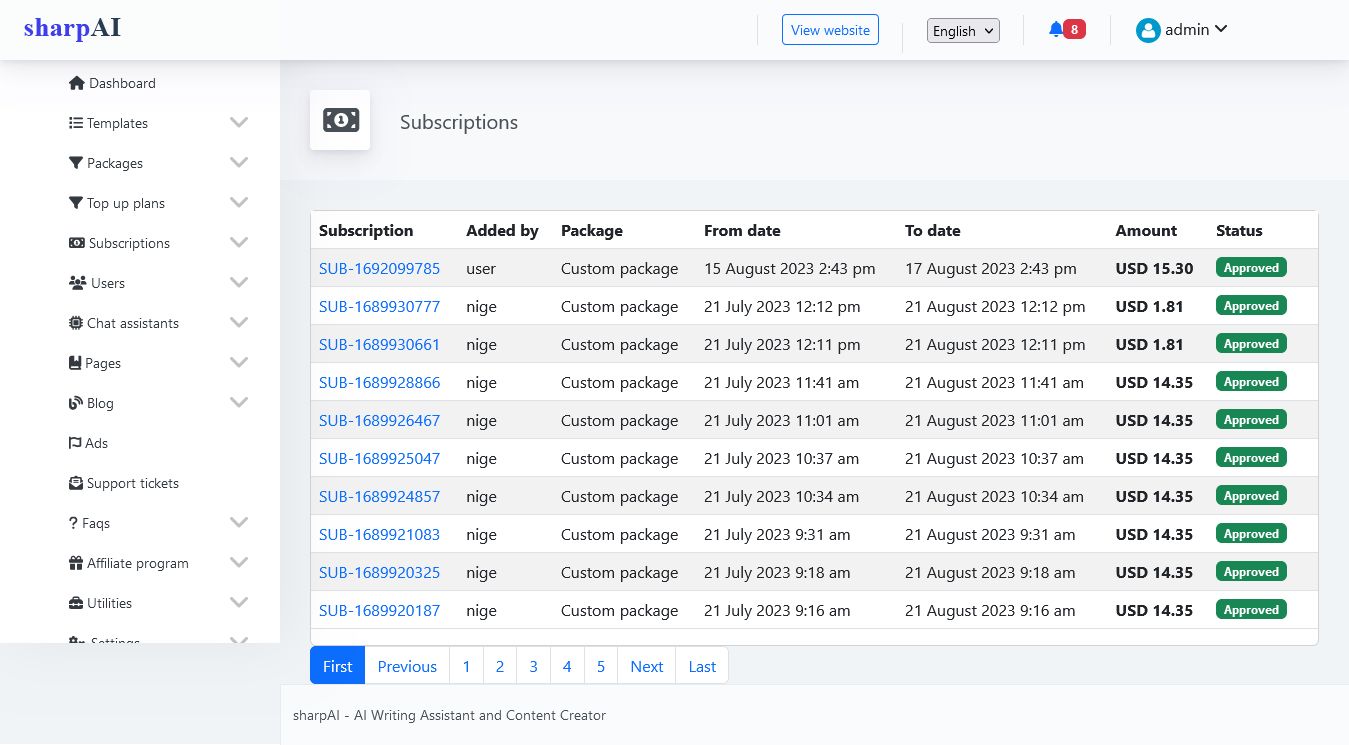Click the Subscriptions money icon in page header
Screen dimensions: 1349x745
(340, 120)
